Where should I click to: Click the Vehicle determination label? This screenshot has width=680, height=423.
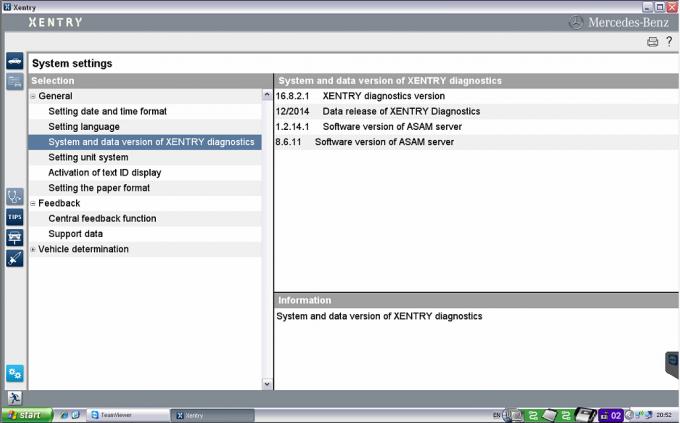(x=83, y=249)
